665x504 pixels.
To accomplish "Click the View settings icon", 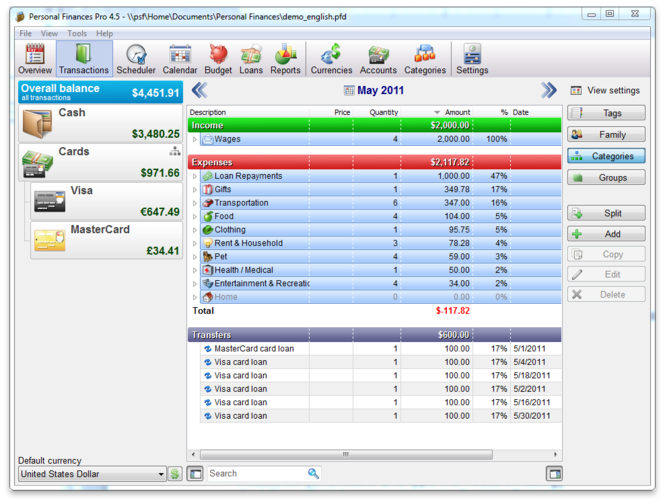I will pos(576,90).
